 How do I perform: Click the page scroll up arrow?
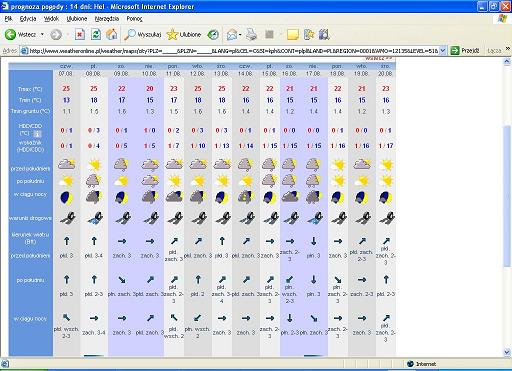click(x=507, y=61)
